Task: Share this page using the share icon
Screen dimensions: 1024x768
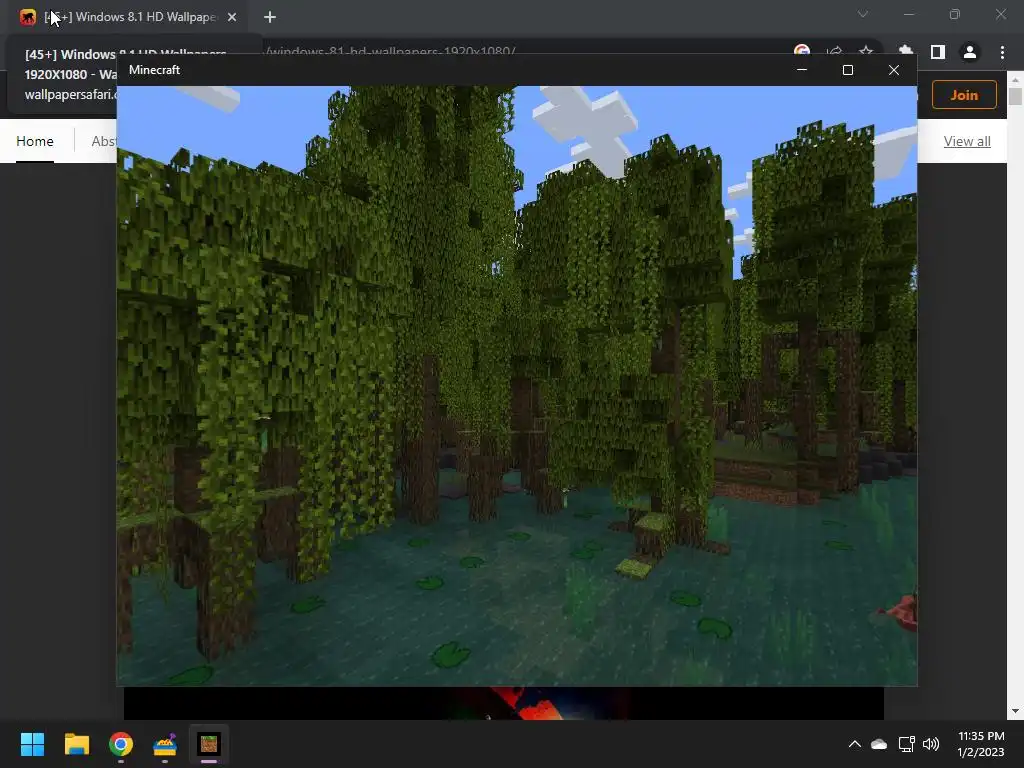Action: 834,51
